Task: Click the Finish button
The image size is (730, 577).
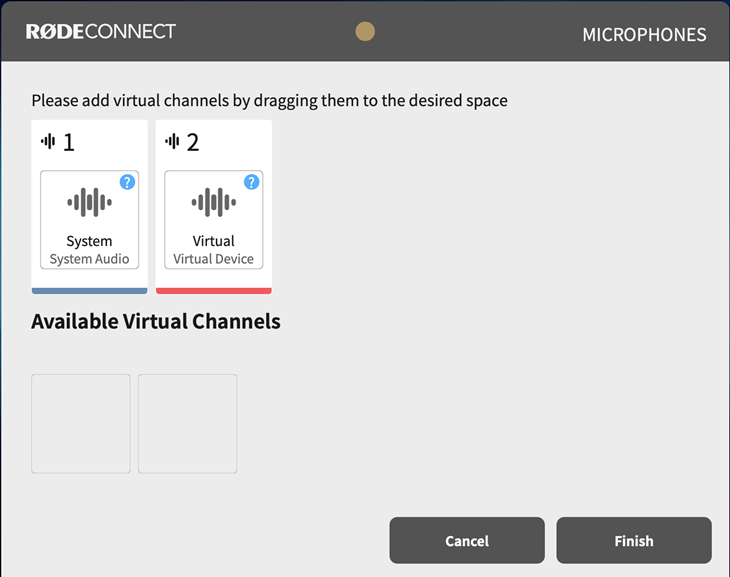Action: click(634, 540)
